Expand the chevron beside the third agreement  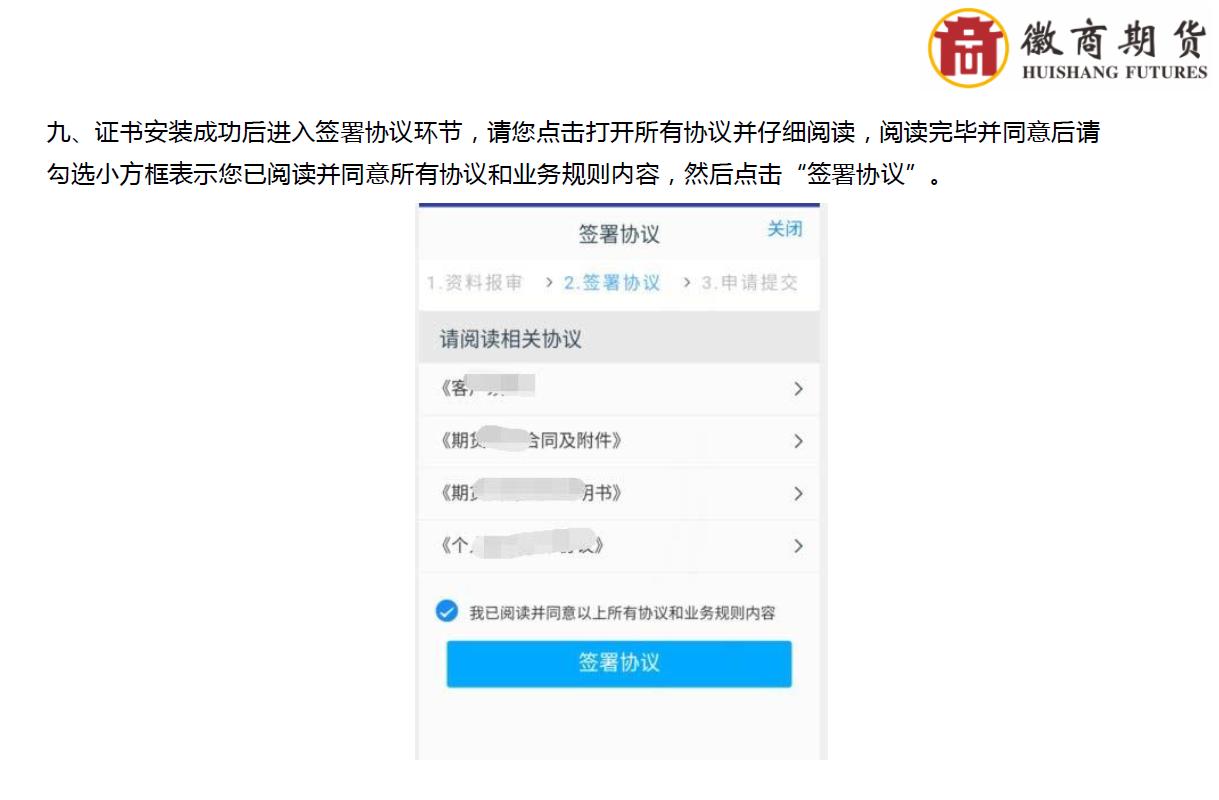click(798, 493)
